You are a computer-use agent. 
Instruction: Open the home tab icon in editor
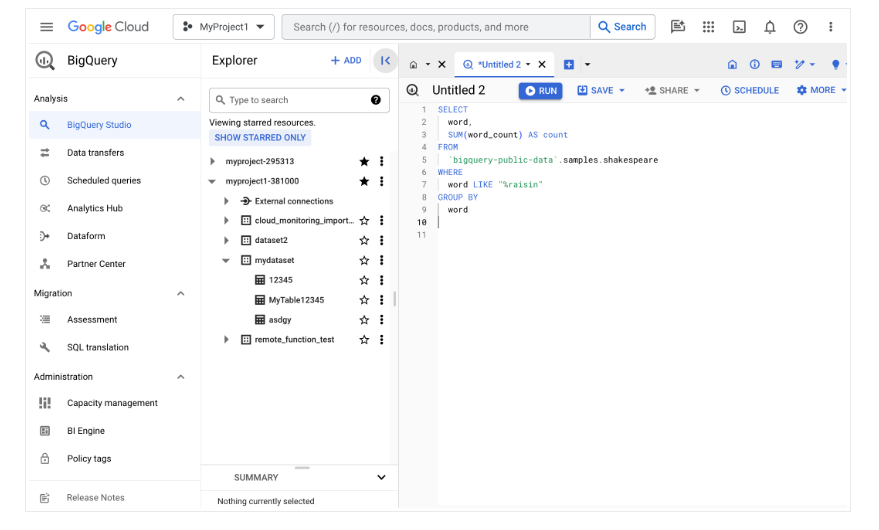click(413, 64)
